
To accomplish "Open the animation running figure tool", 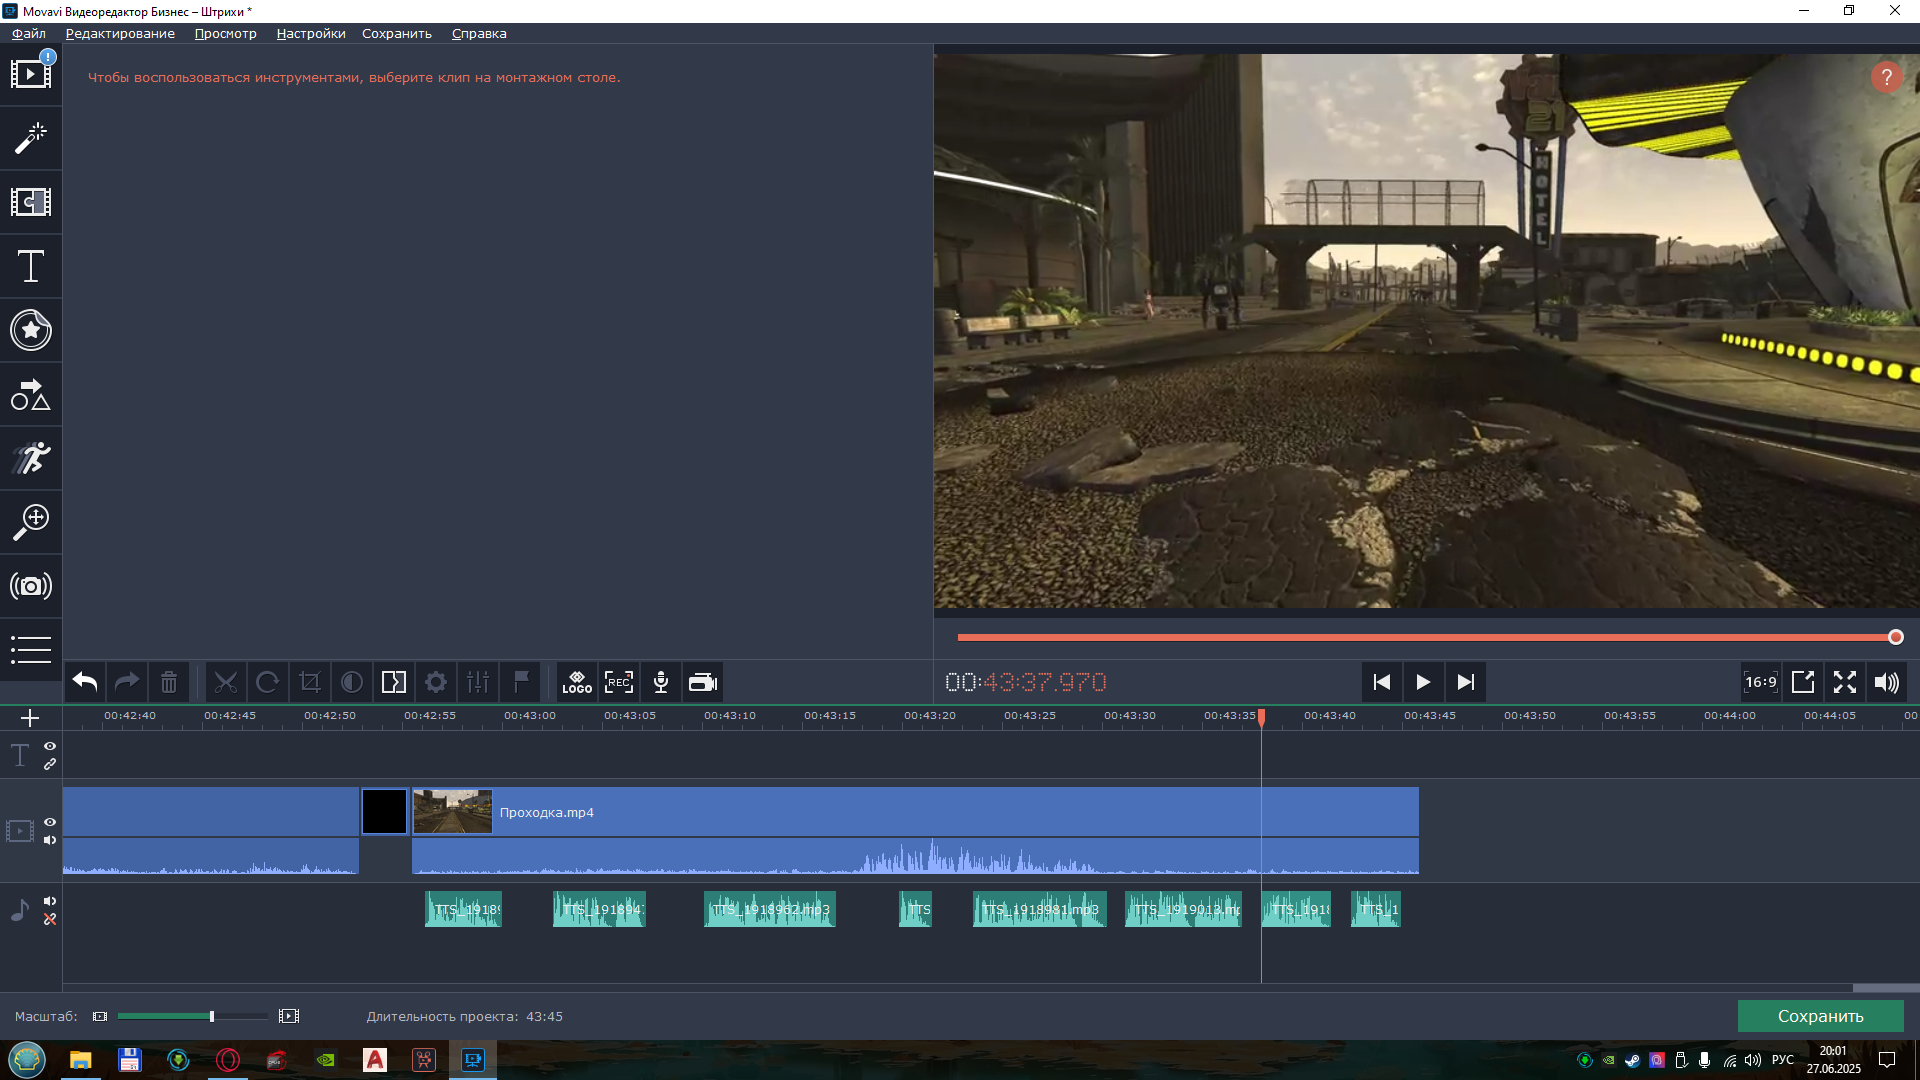I will point(31,458).
